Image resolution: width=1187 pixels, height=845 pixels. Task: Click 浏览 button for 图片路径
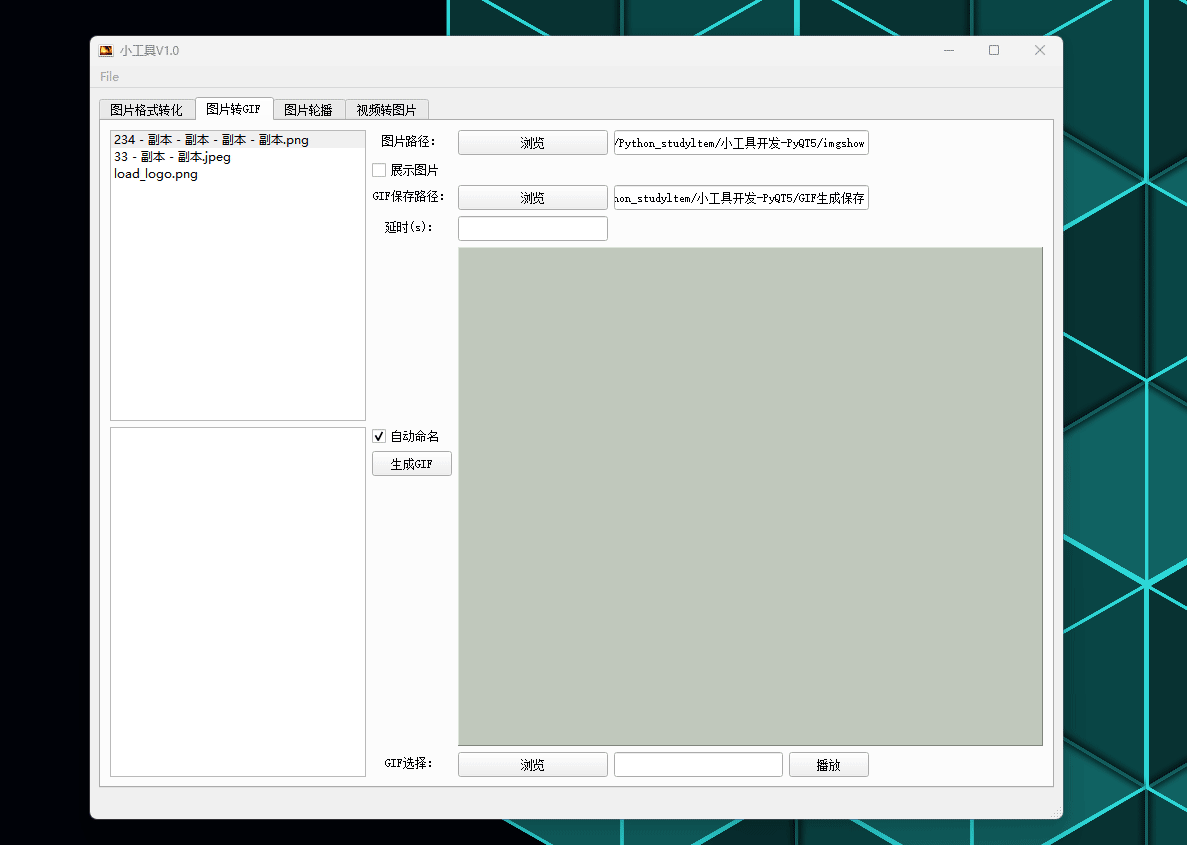click(533, 142)
